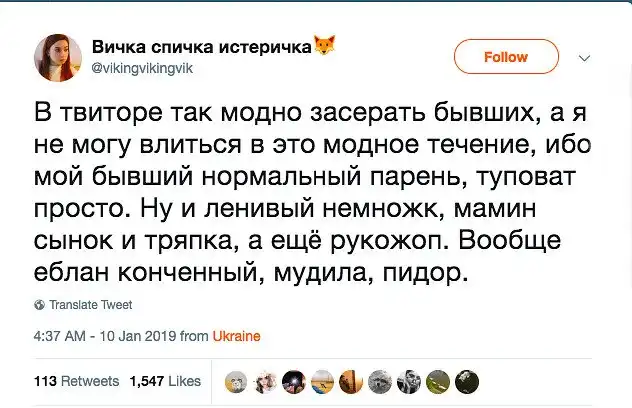
Task: Click the Ukraine location link
Action: 237,337
